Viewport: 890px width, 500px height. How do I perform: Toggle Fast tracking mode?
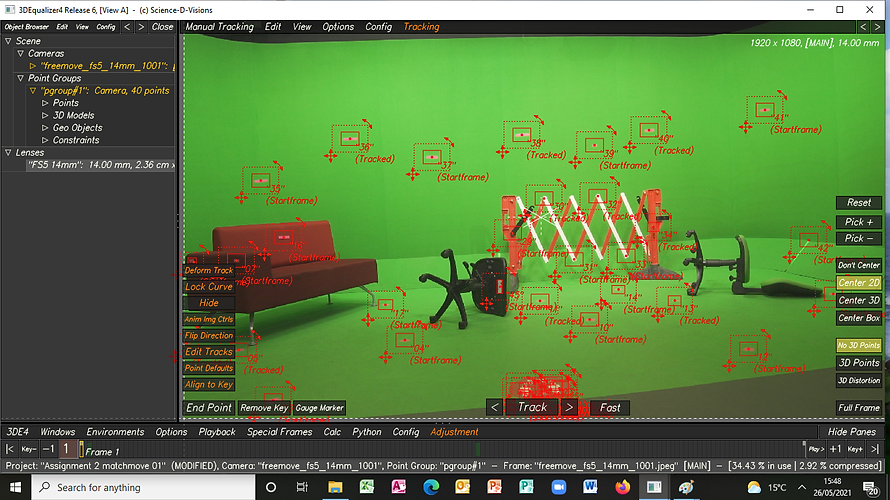click(x=610, y=407)
